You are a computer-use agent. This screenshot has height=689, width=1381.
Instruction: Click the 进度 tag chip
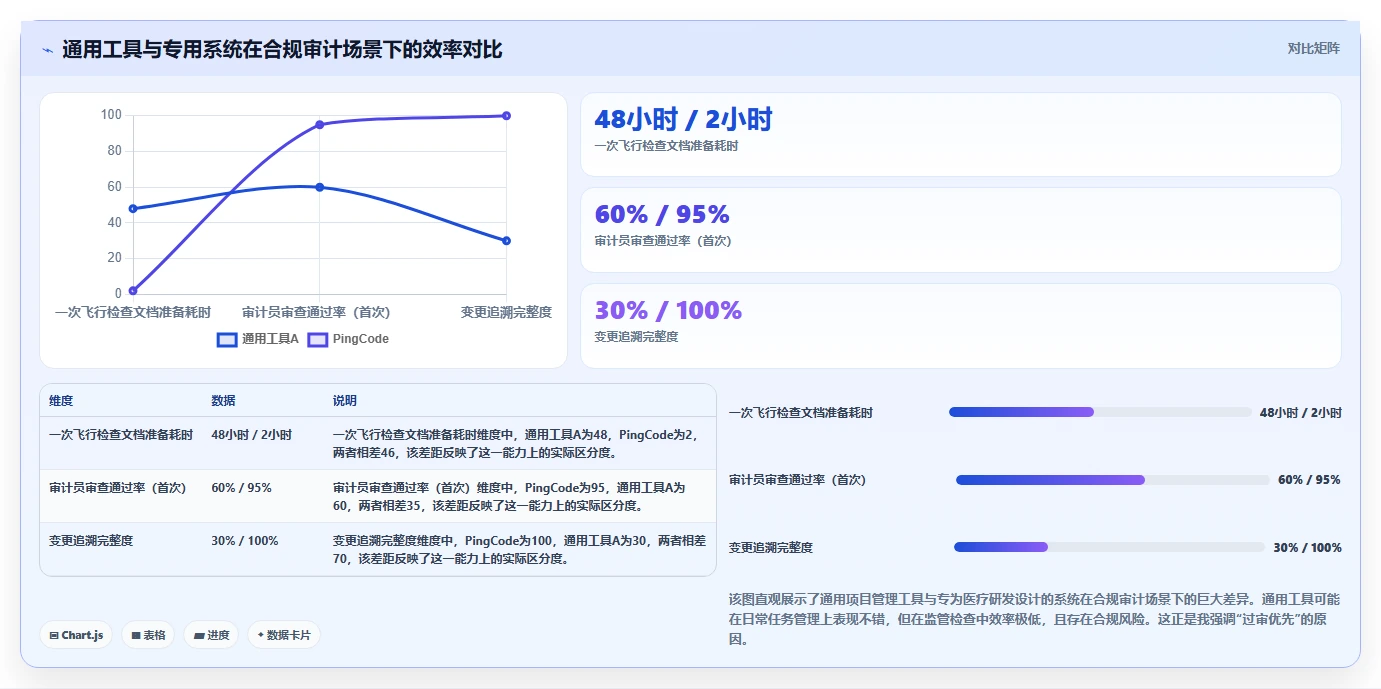(211, 635)
